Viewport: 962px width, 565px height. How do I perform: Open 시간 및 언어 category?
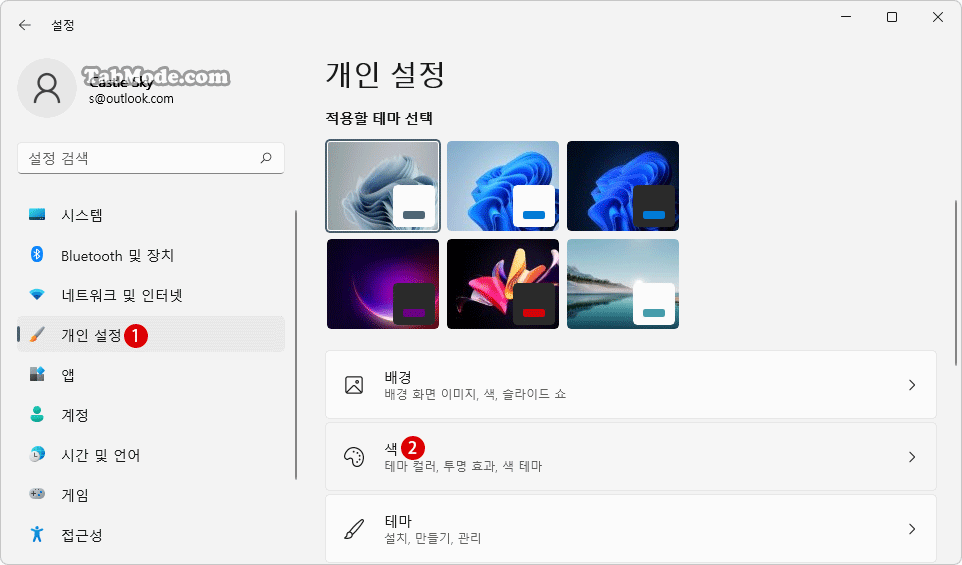[x=151, y=455]
